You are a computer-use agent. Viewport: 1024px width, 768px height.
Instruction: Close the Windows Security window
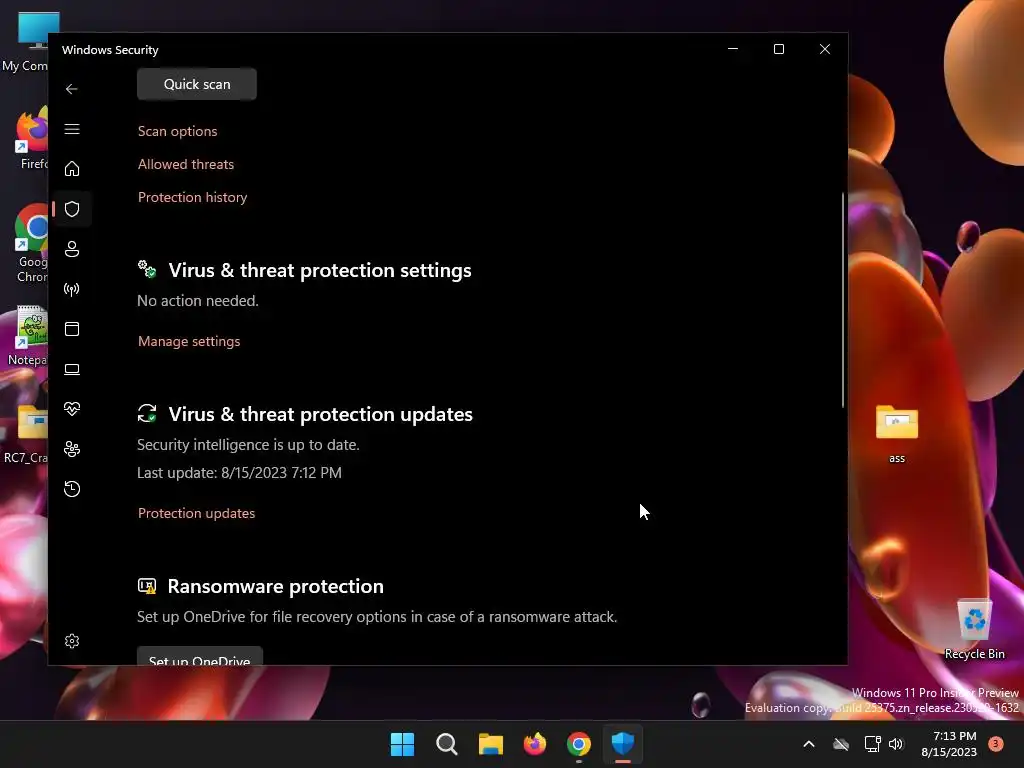(x=825, y=49)
